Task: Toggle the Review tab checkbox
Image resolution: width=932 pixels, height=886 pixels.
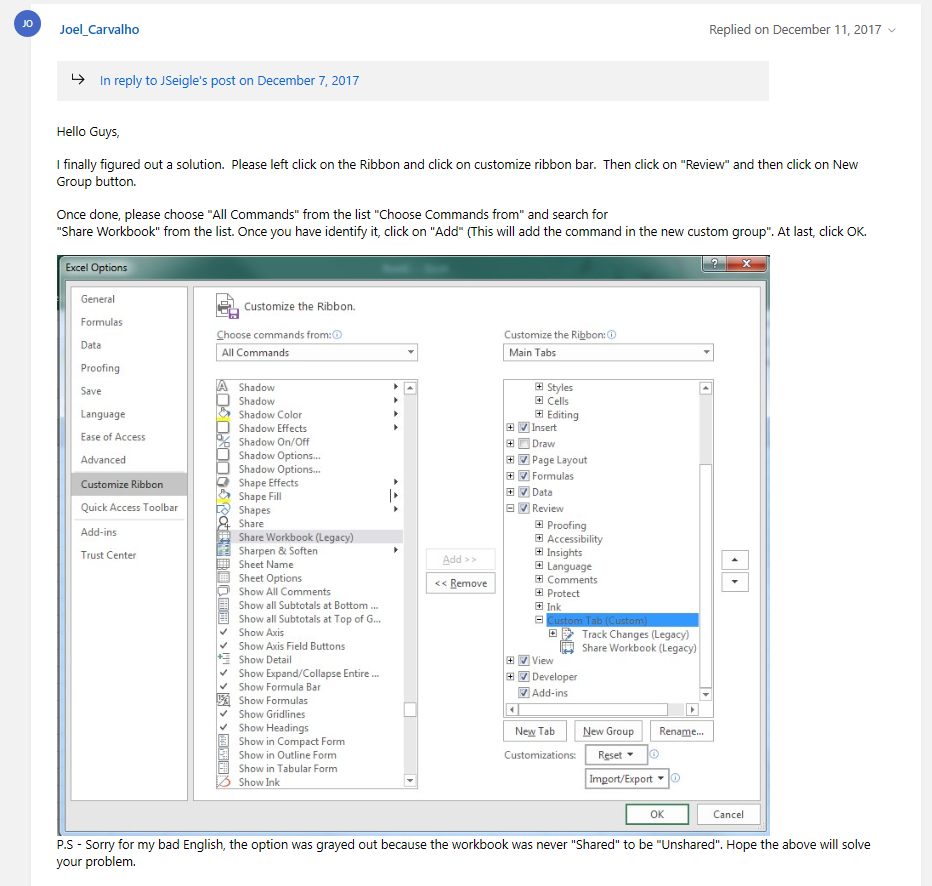Action: coord(524,508)
